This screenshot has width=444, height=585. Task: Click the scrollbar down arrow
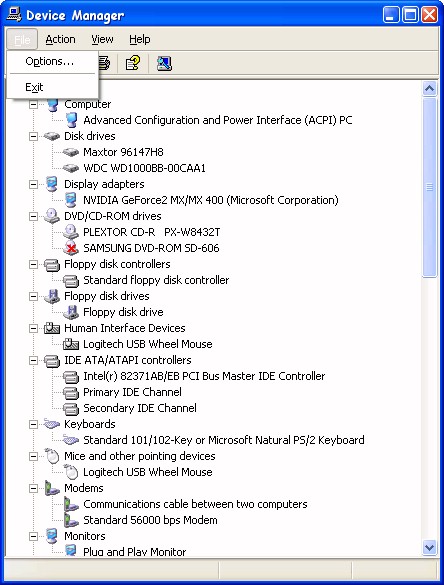click(429, 548)
